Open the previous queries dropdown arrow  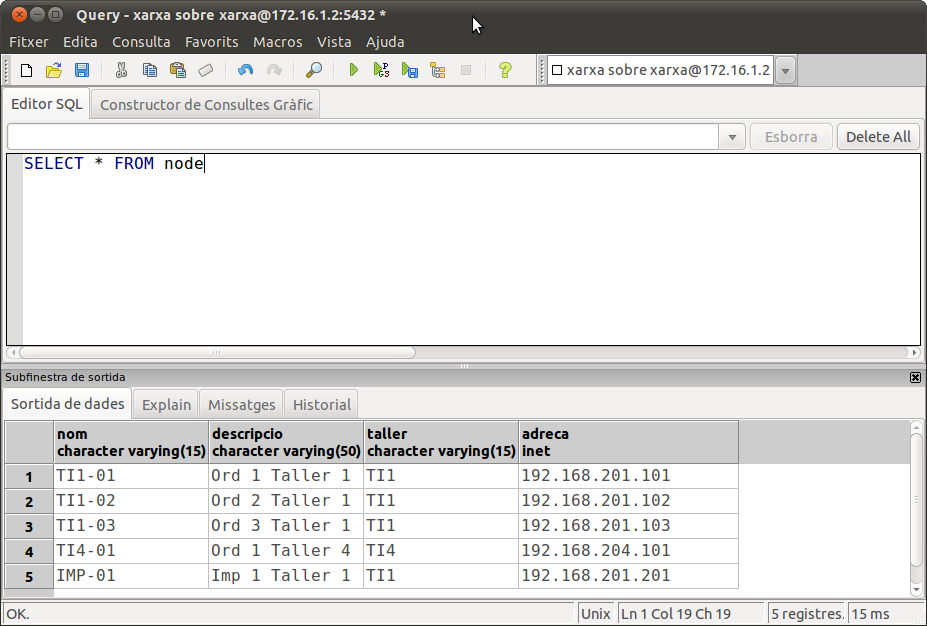pyautogui.click(x=732, y=137)
